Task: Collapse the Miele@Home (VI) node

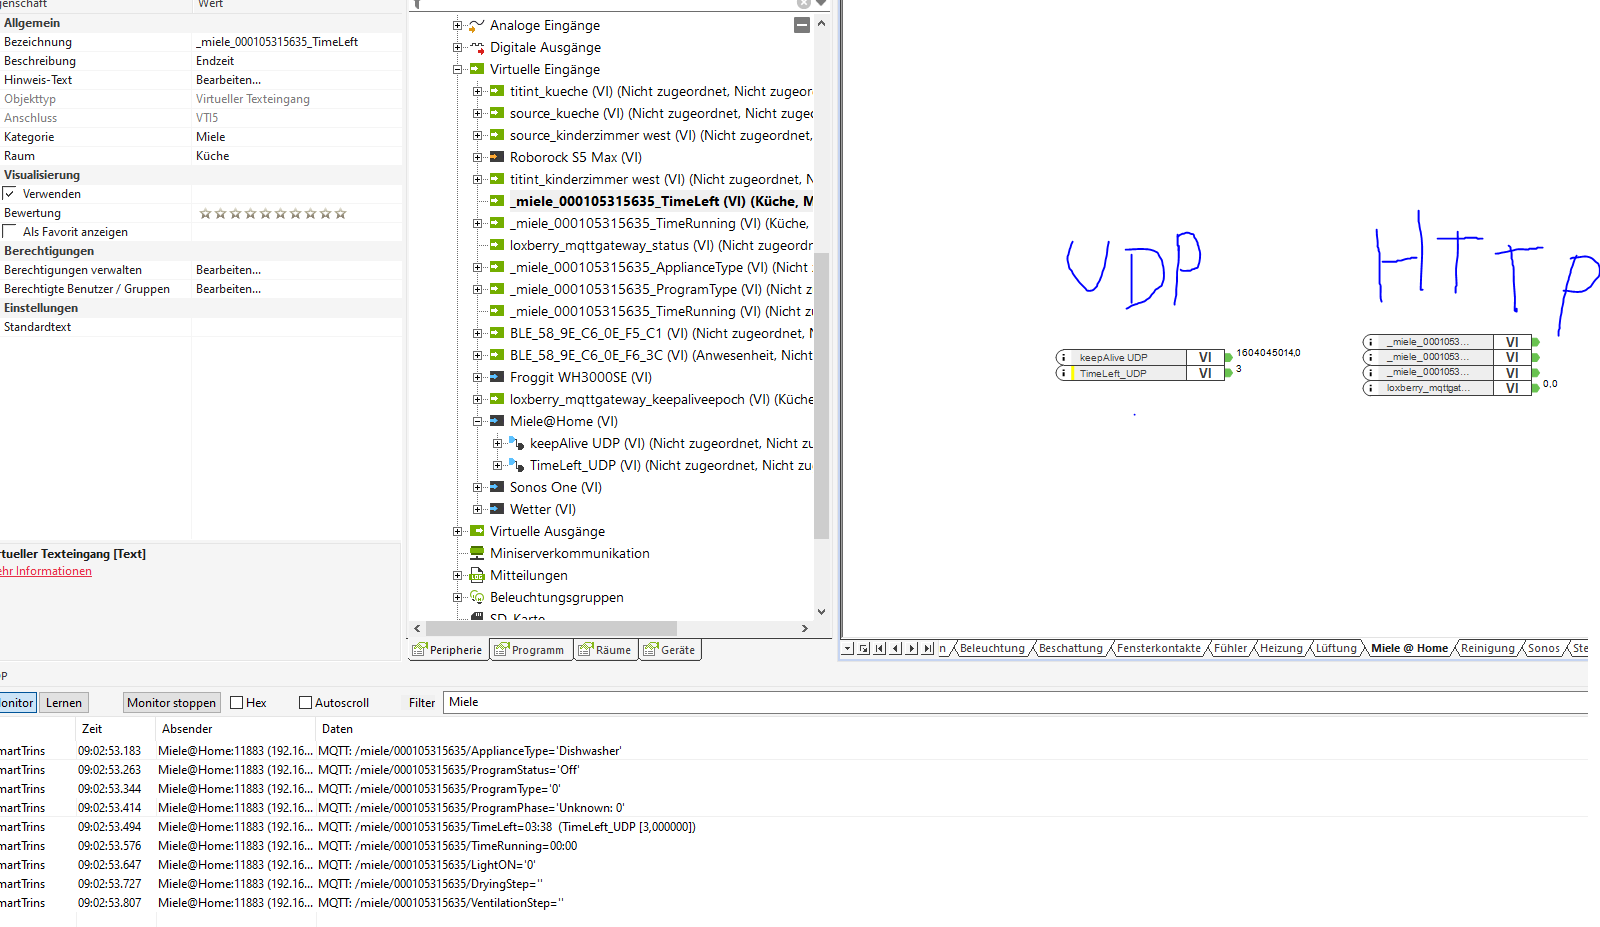Action: click(477, 421)
